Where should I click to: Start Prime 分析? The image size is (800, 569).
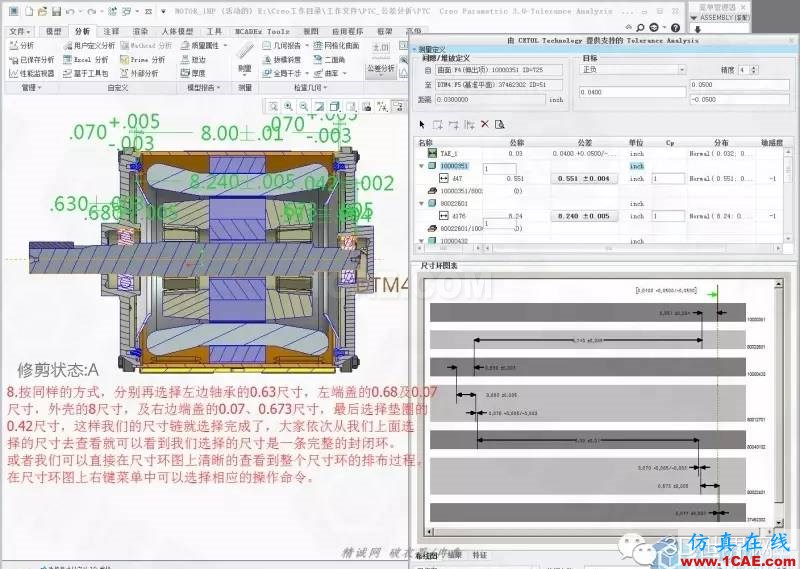click(143, 60)
